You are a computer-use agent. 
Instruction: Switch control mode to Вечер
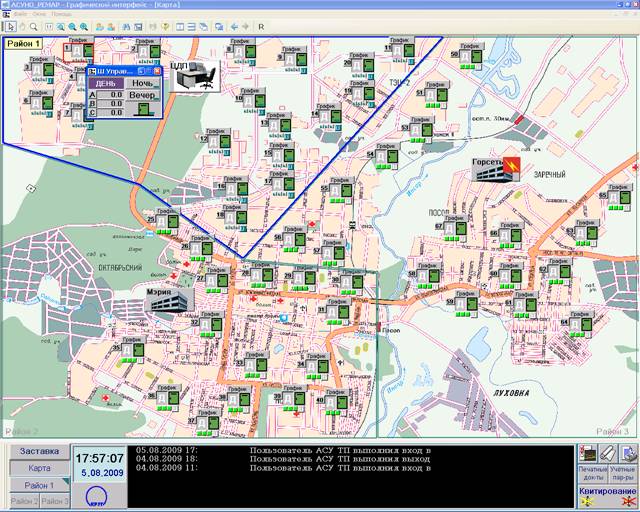tap(142, 95)
